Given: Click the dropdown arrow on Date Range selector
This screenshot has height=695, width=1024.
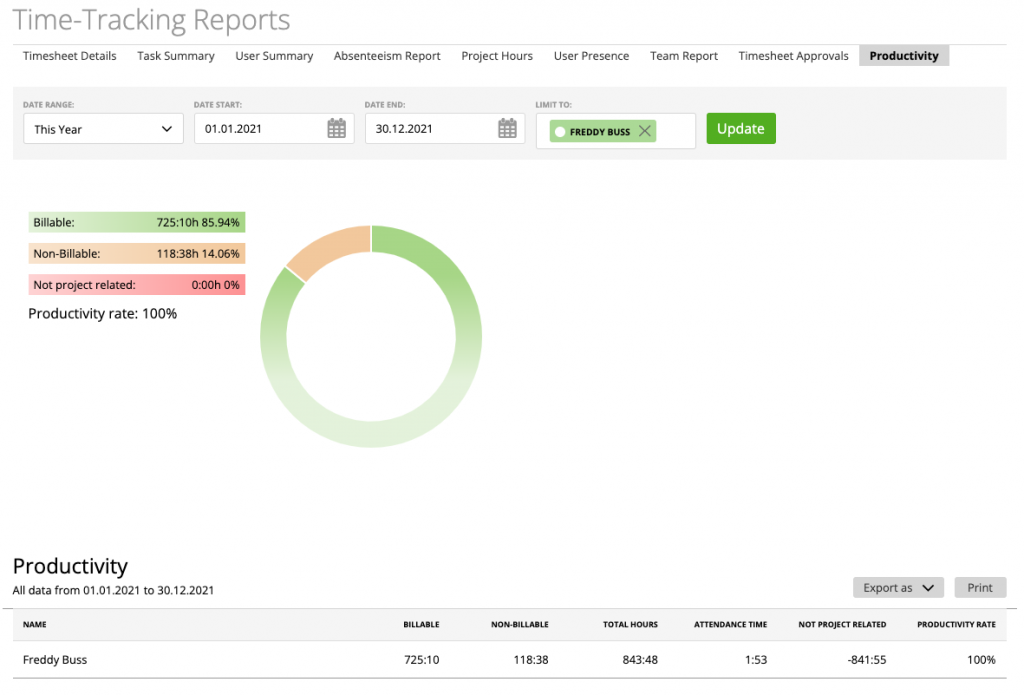Looking at the screenshot, I should tap(167, 128).
